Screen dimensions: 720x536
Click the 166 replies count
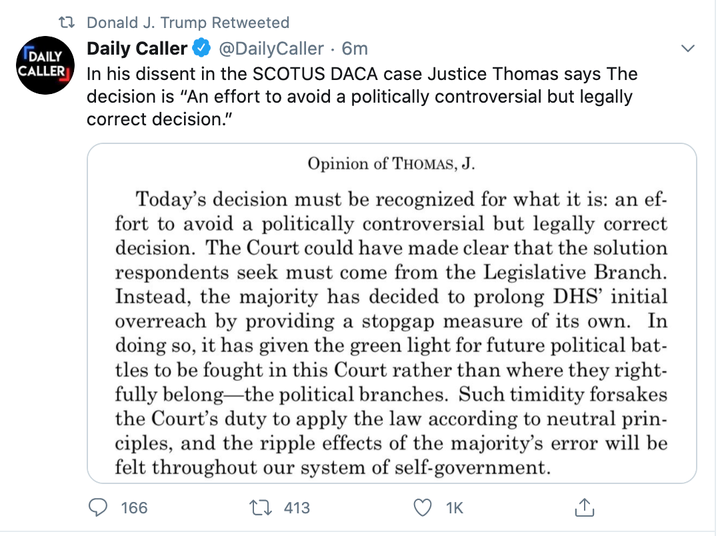click(134, 508)
